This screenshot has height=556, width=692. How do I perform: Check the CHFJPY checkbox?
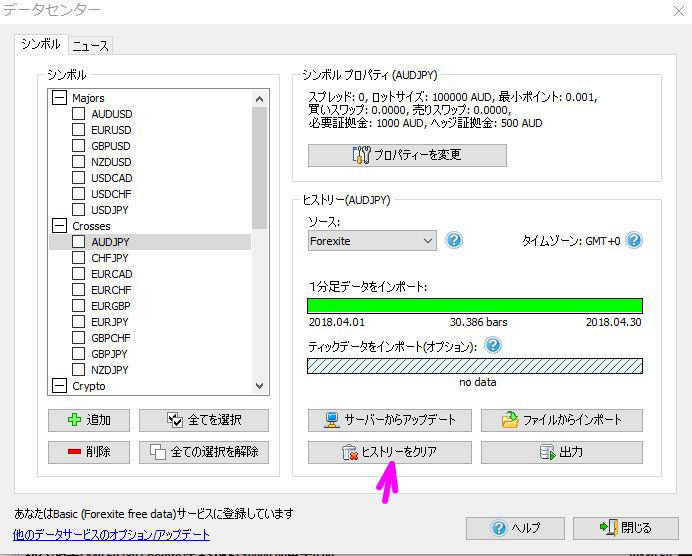coord(79,257)
